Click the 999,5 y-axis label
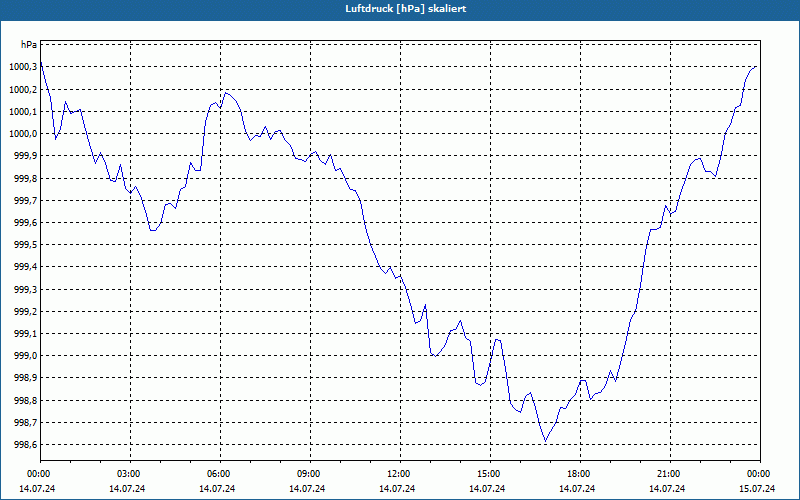This screenshot has height=500, width=800. pos(25,245)
